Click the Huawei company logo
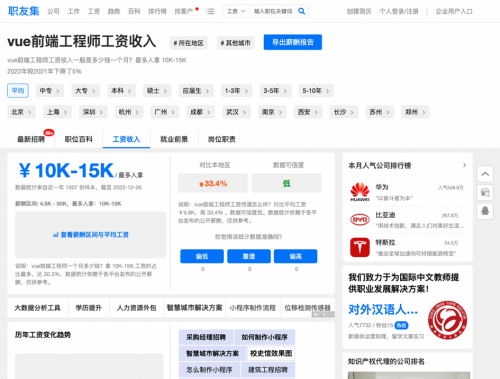Image resolution: width=500 pixels, height=379 pixels. pos(360,192)
